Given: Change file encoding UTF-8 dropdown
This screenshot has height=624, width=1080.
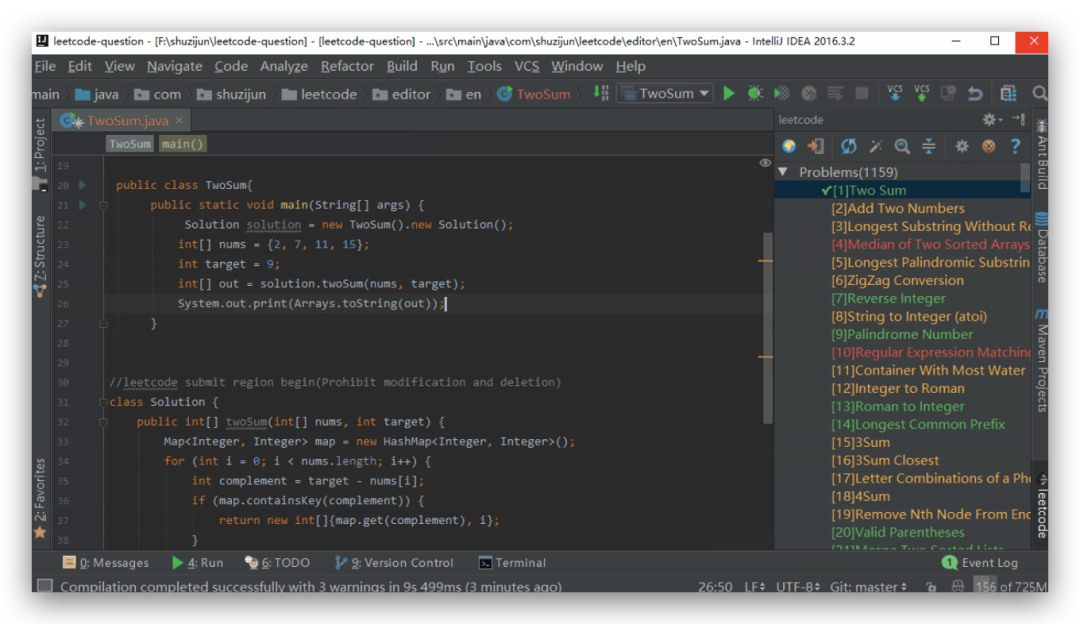Looking at the screenshot, I should (798, 587).
